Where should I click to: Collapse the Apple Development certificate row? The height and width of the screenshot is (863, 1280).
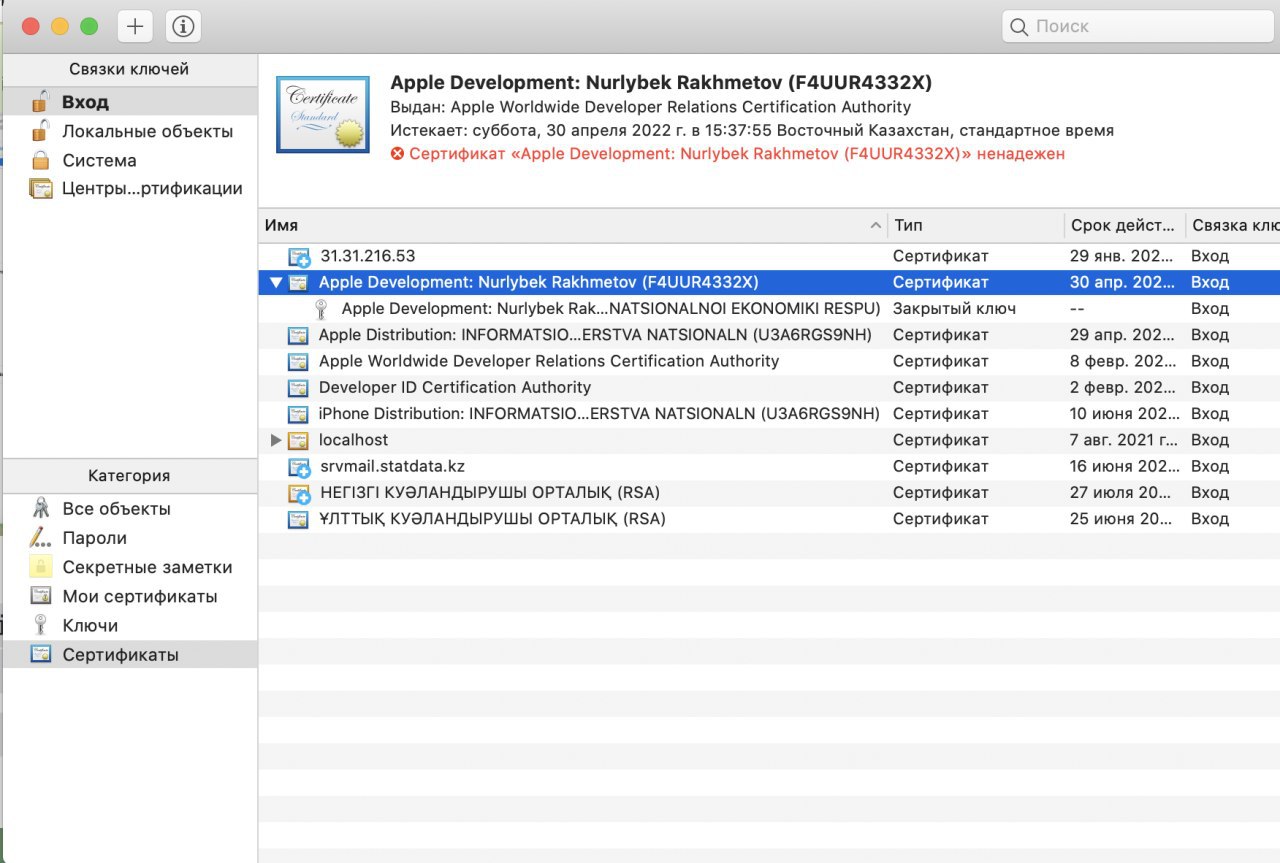276,283
